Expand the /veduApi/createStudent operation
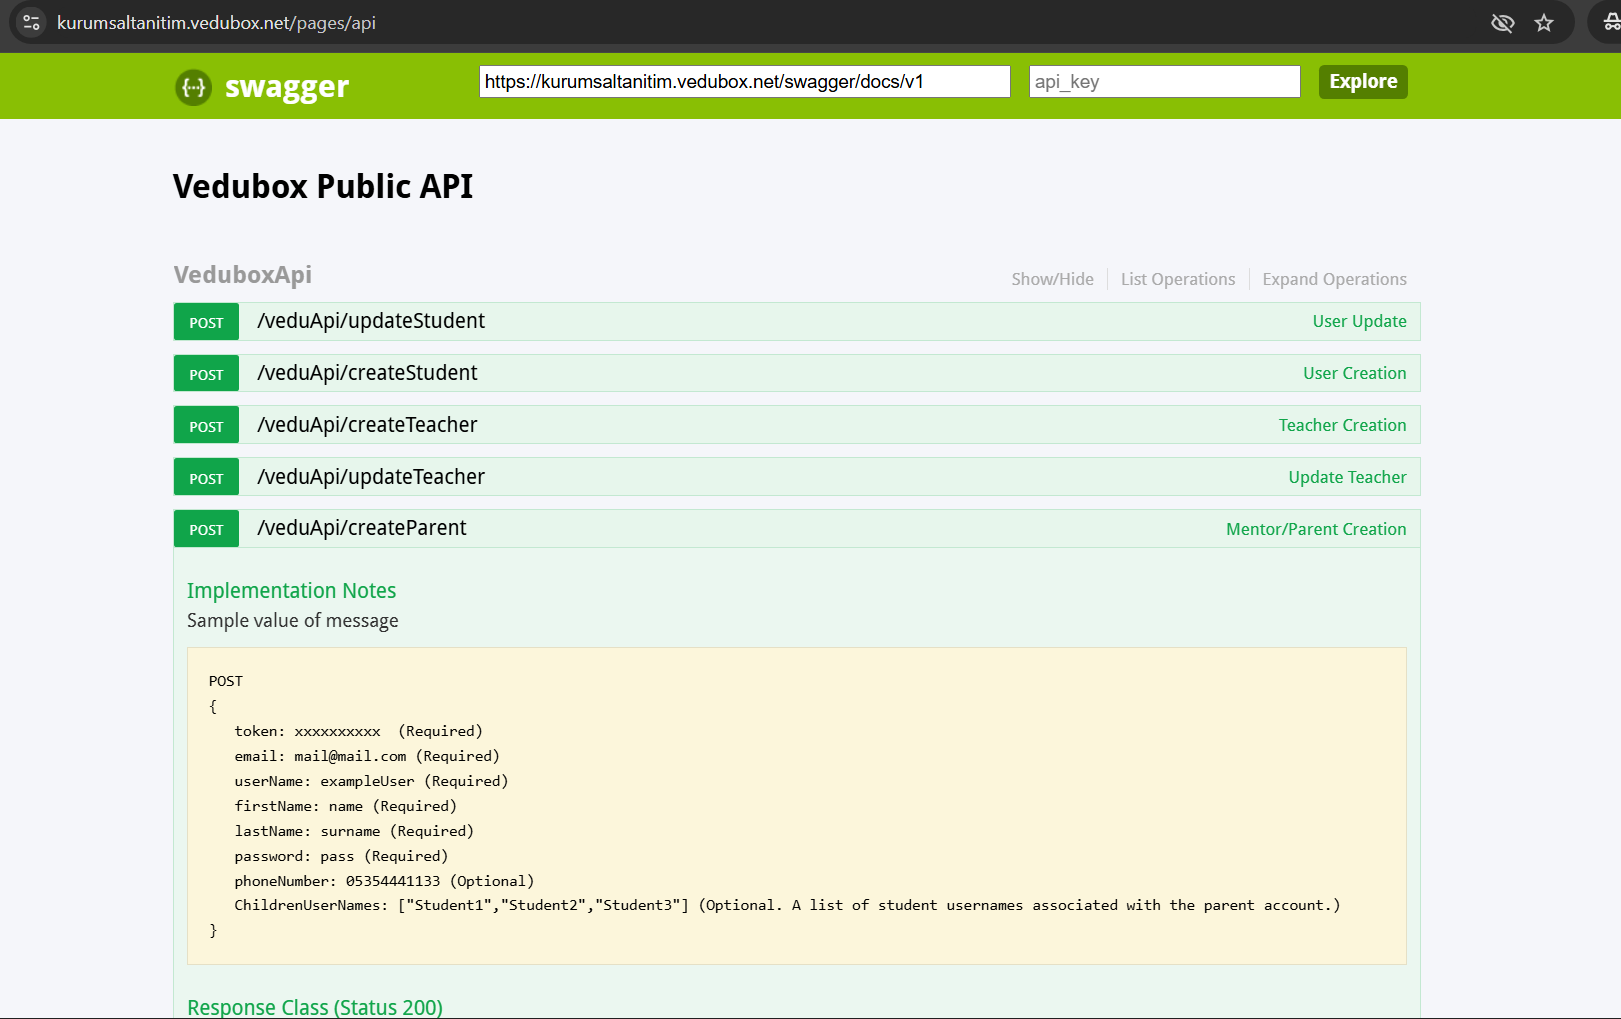 [367, 373]
